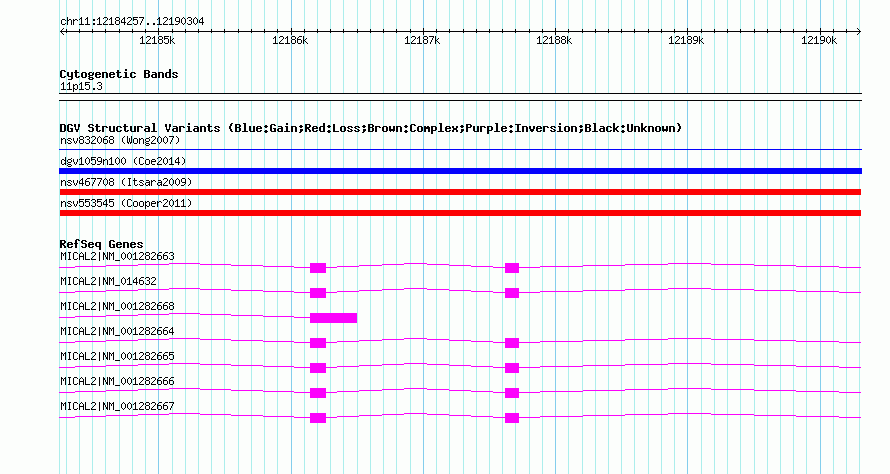Select the MICAL2|NM_001282668 transcript label
Screen dimensions: 890x474
tap(117, 307)
